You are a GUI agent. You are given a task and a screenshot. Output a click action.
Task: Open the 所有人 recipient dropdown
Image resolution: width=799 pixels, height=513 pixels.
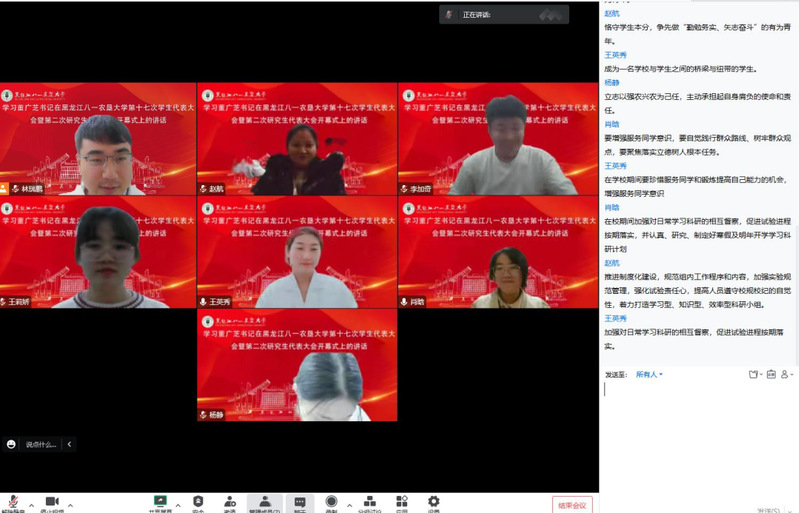click(x=649, y=374)
